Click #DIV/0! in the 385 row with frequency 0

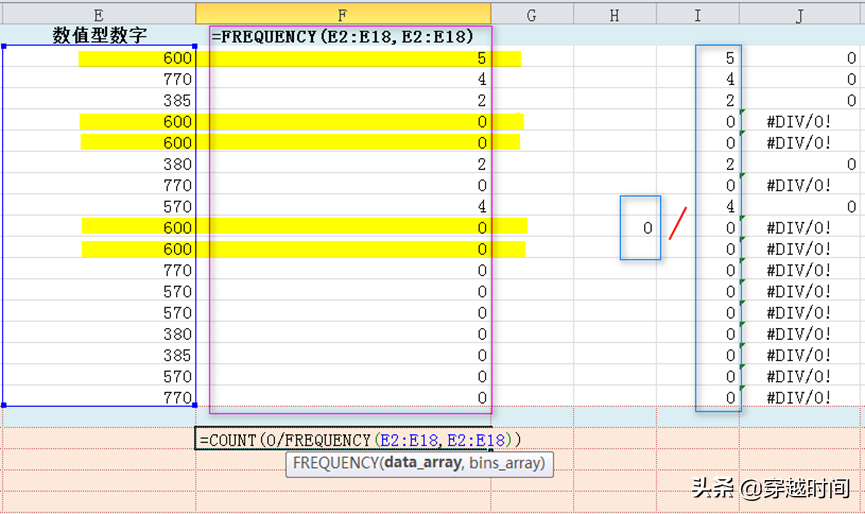[799, 355]
